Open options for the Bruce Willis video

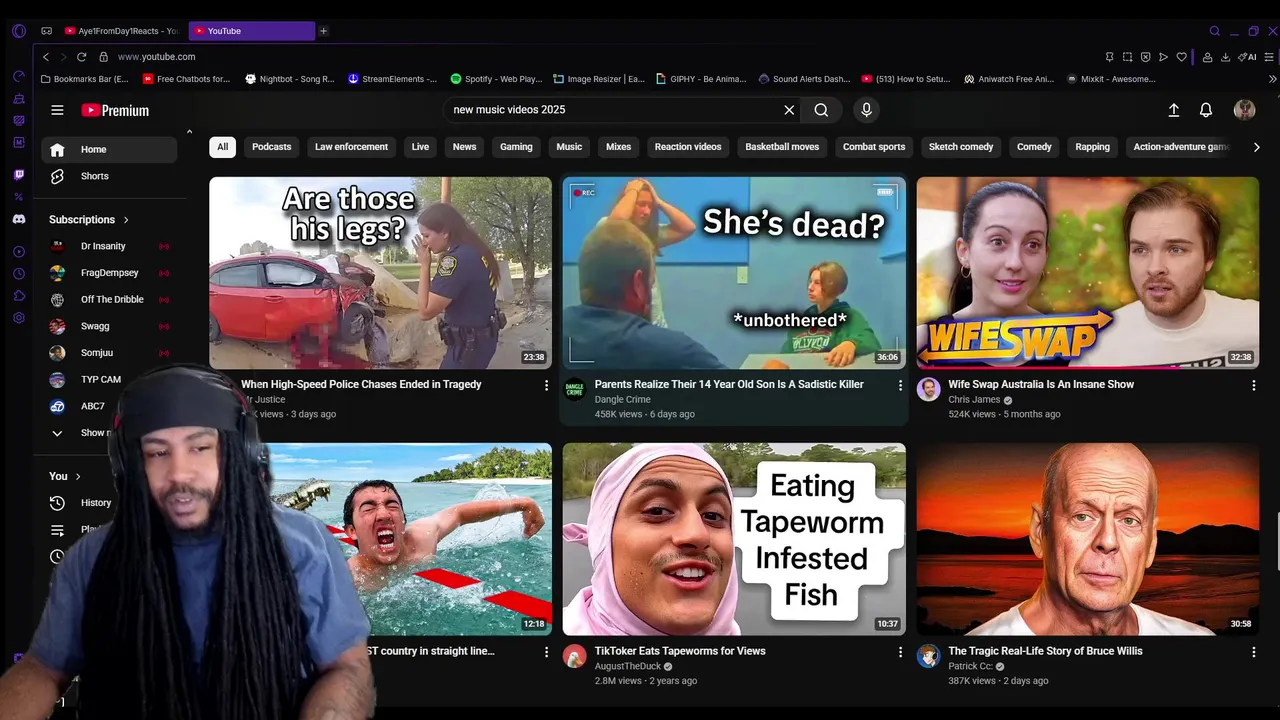1254,652
